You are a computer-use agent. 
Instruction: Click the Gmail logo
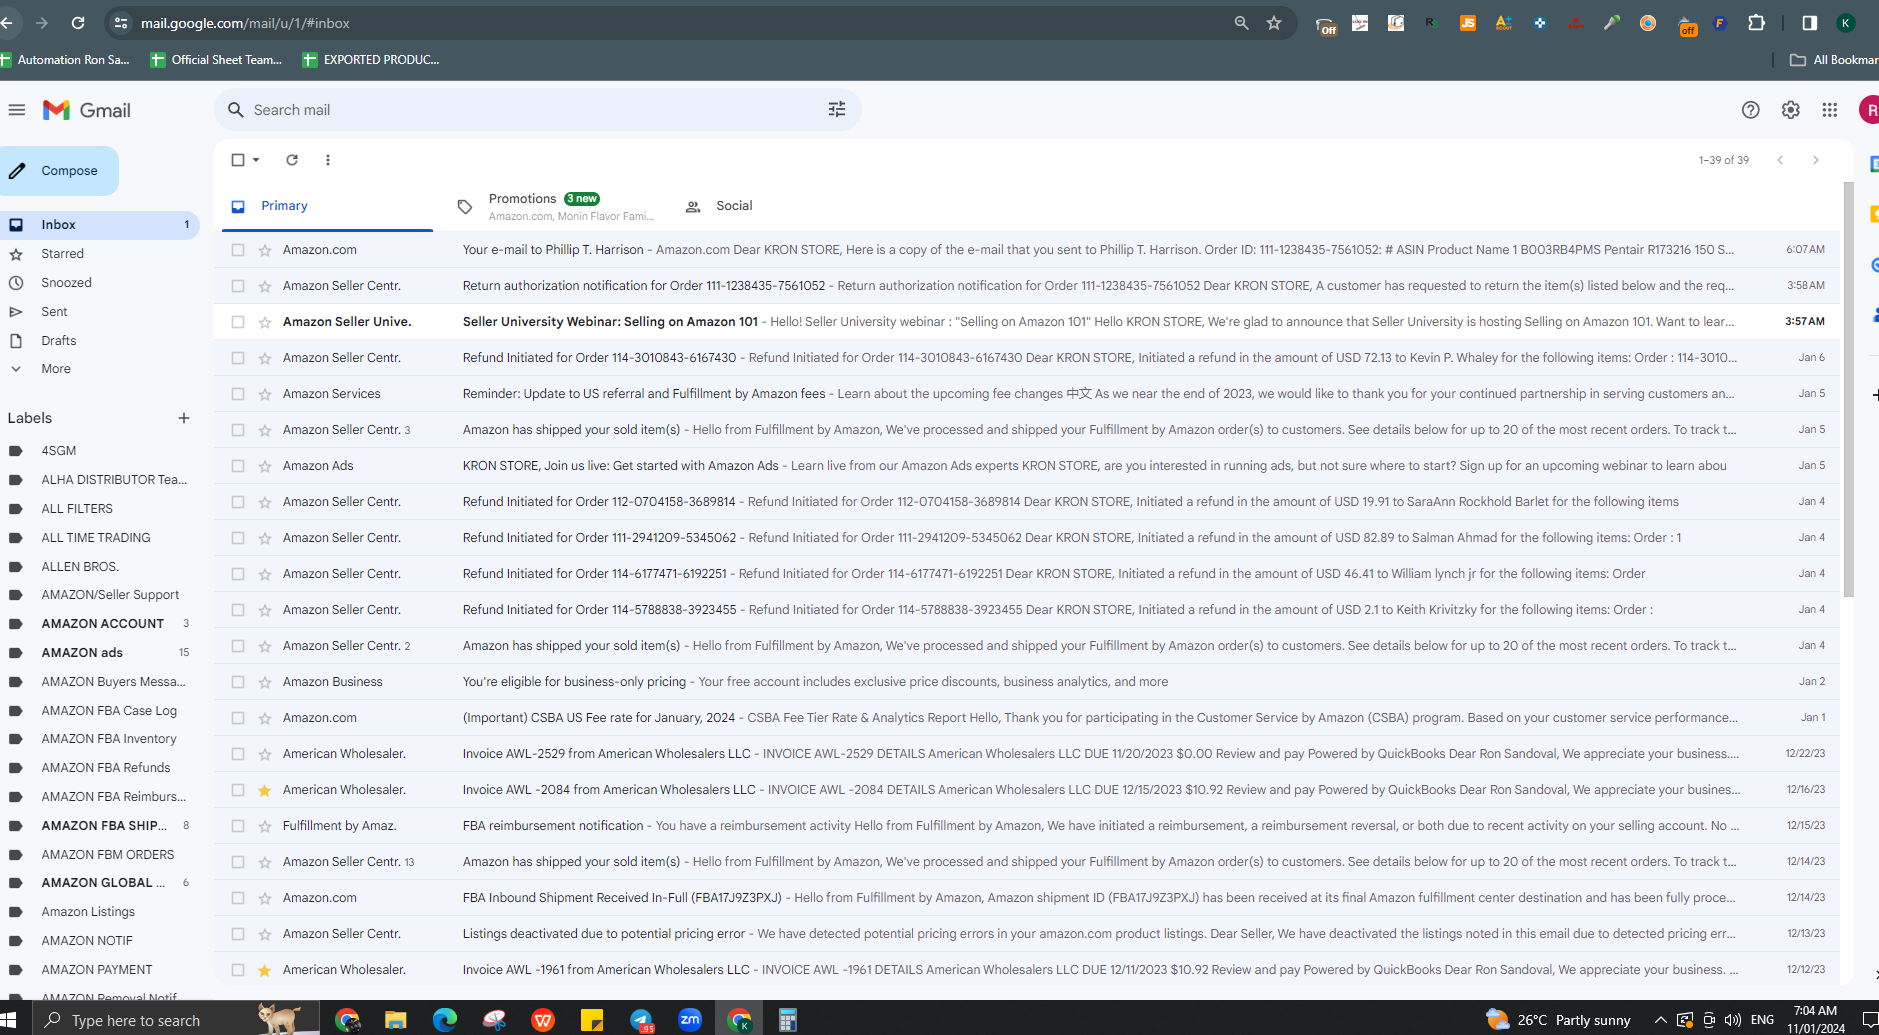point(87,110)
